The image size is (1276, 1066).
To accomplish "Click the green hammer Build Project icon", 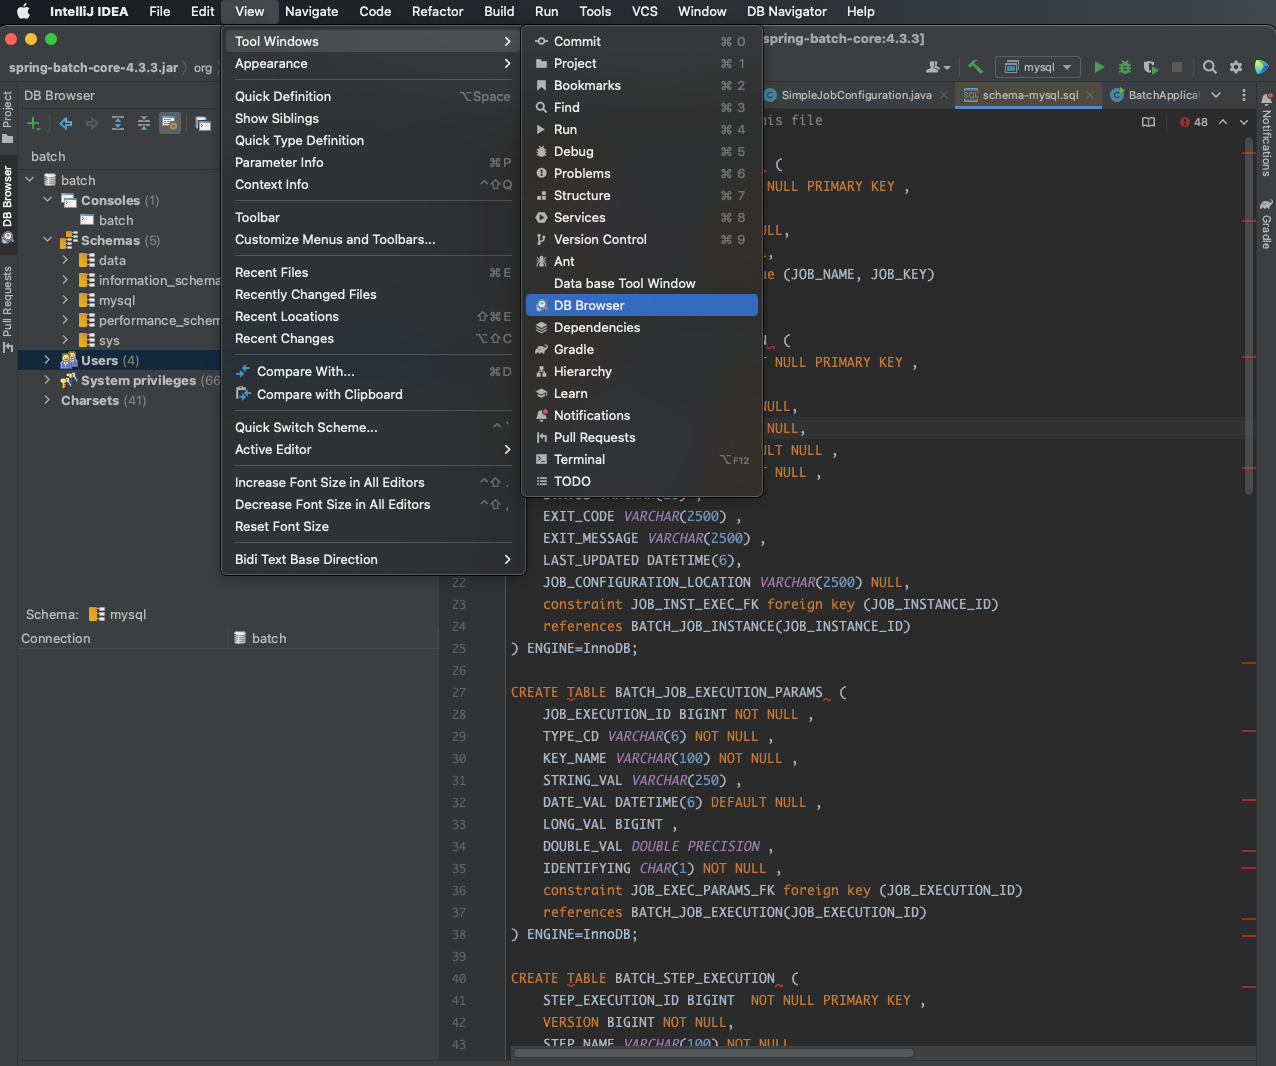I will click(x=975, y=67).
